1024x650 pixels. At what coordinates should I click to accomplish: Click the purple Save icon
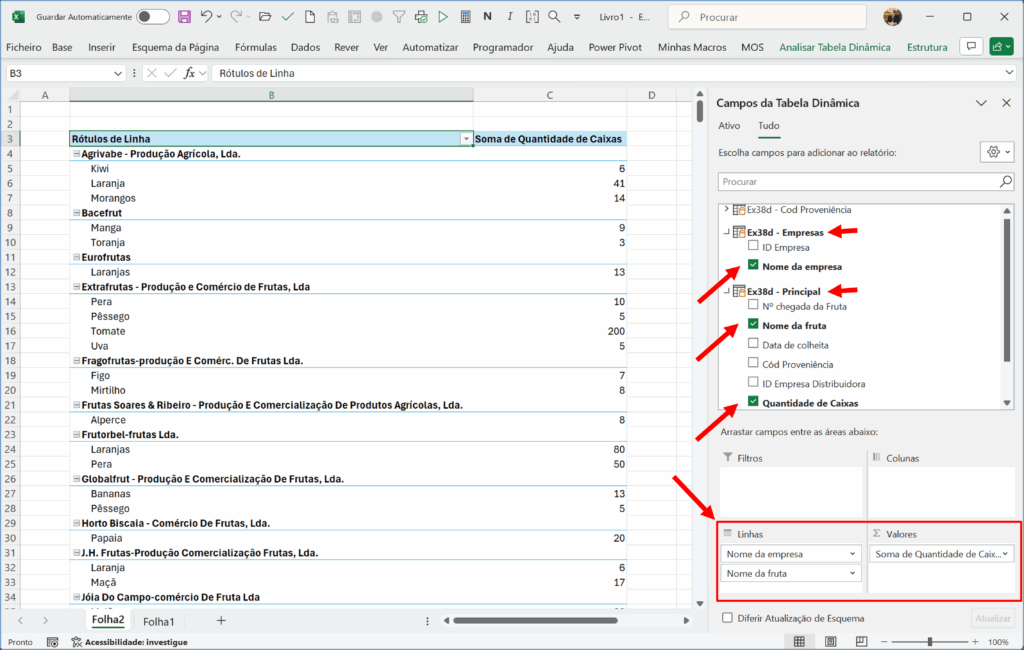(184, 17)
